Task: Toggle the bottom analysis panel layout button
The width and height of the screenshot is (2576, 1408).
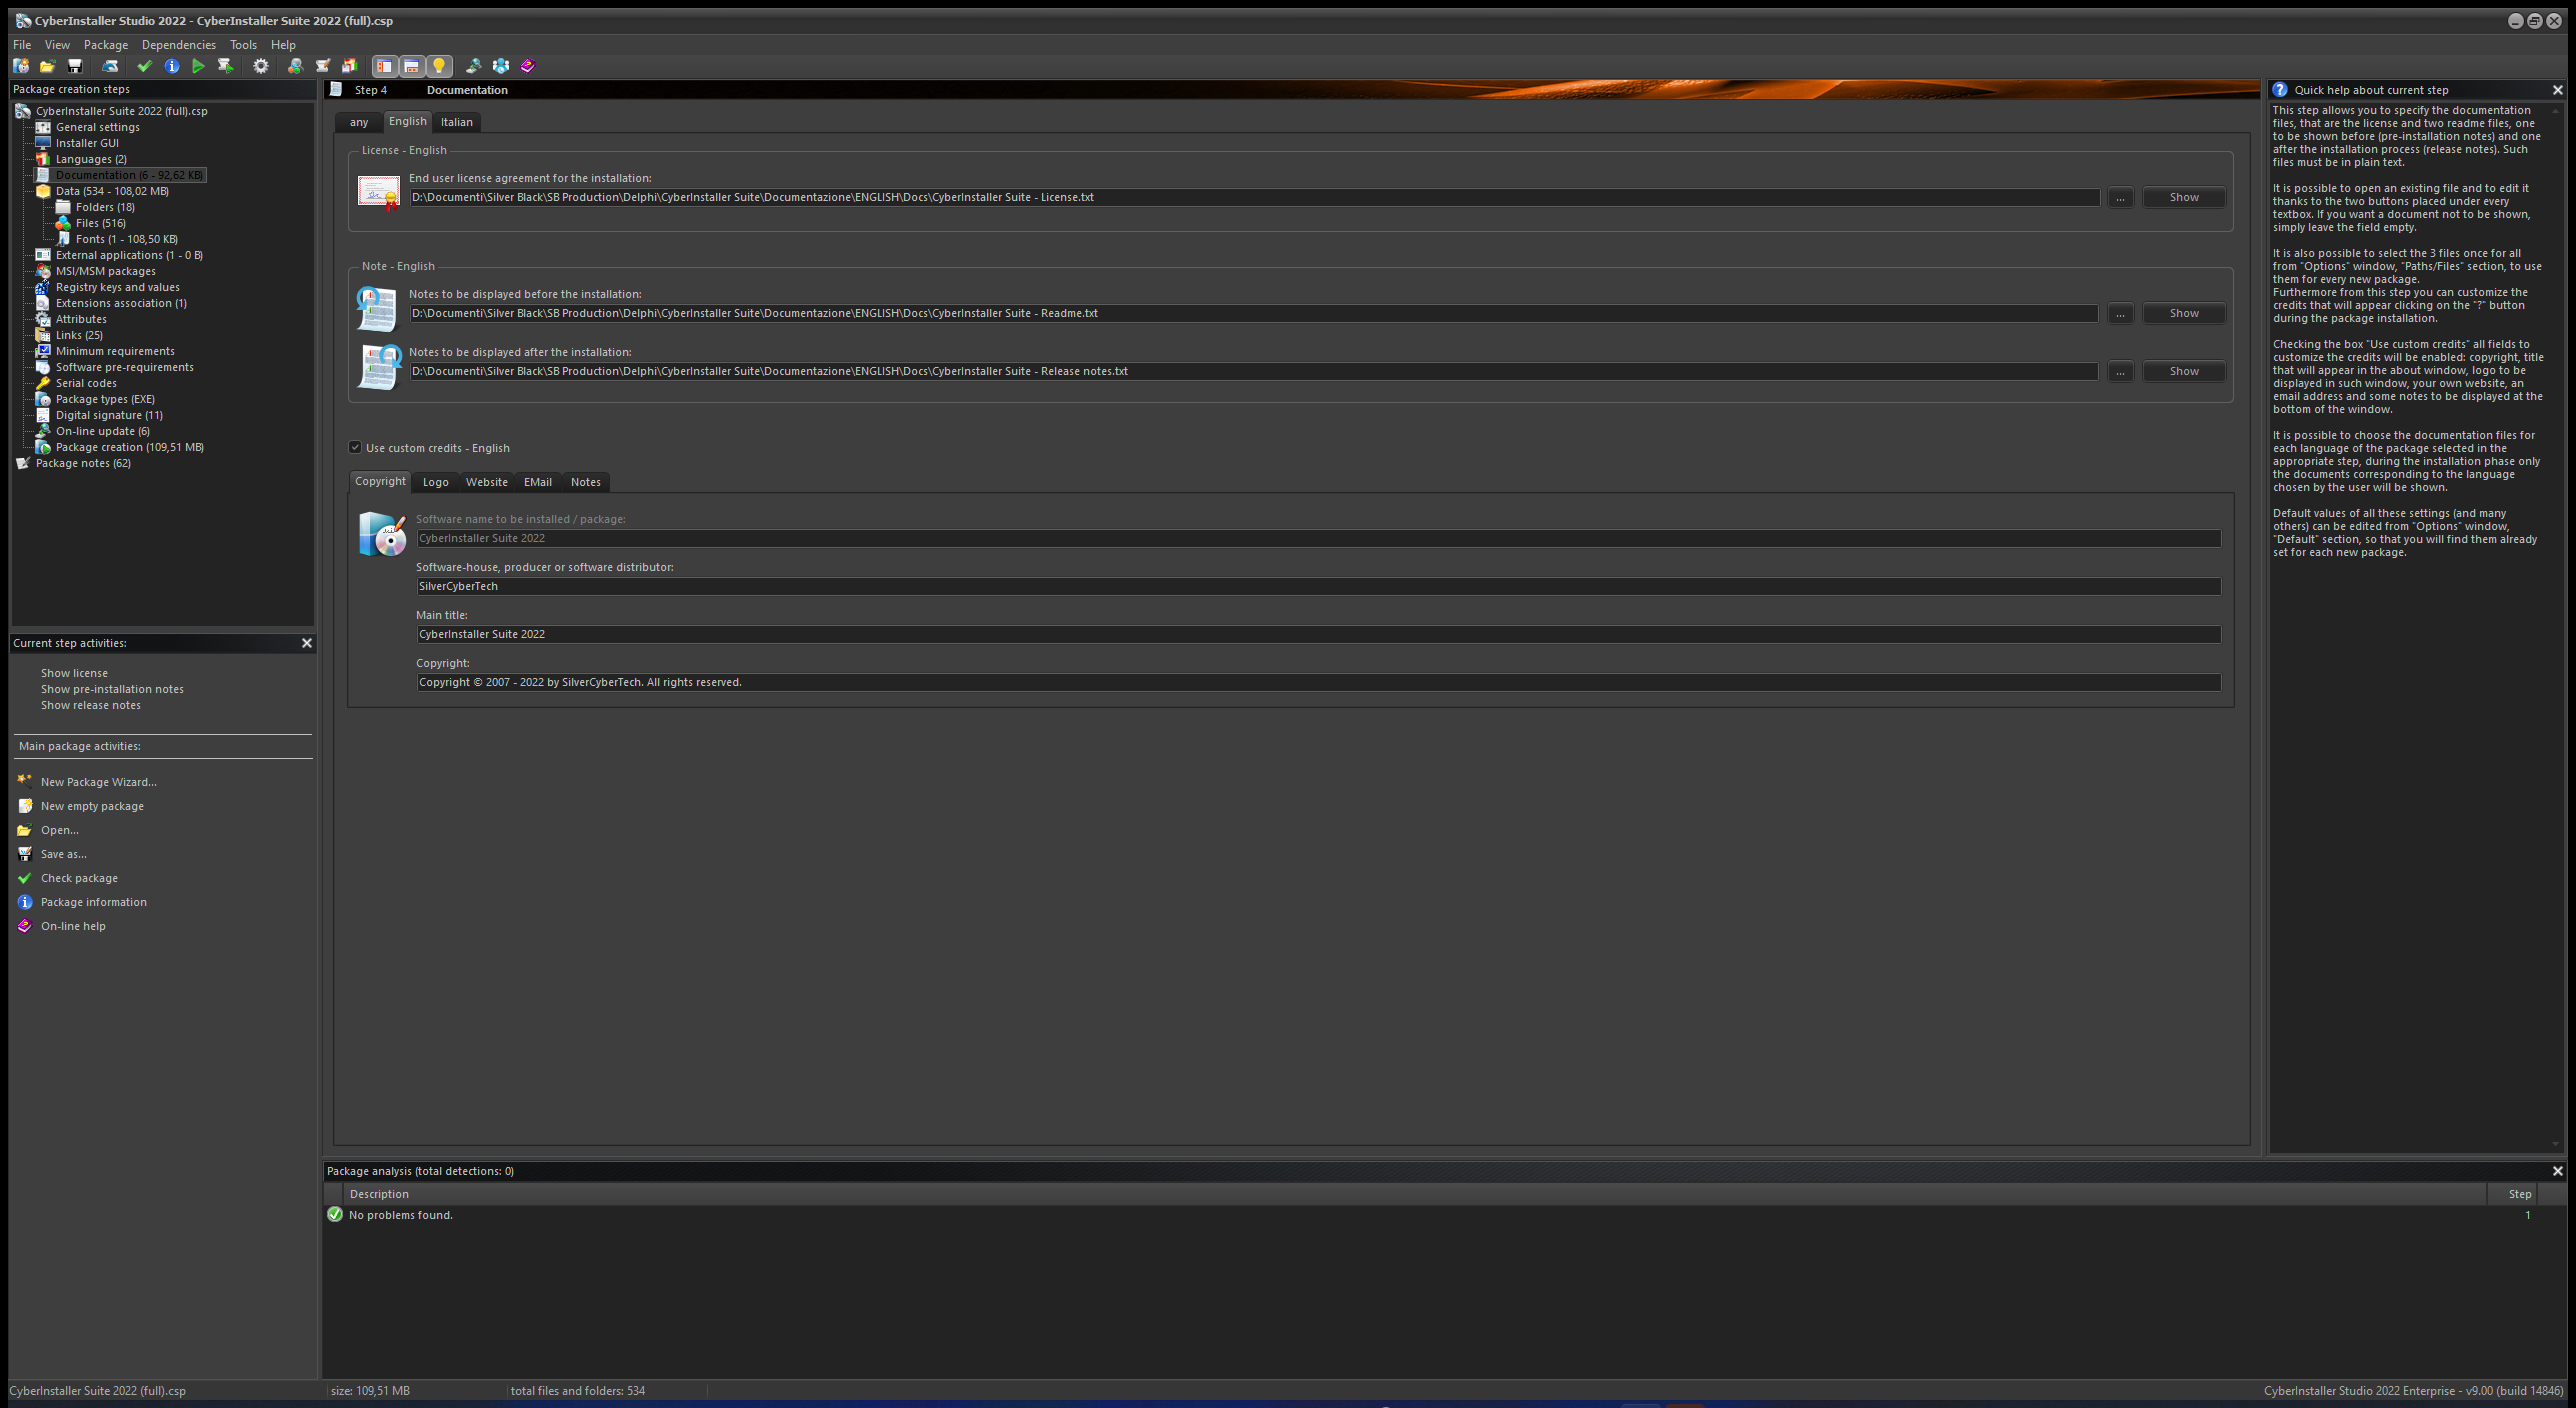Action: tap(411, 66)
